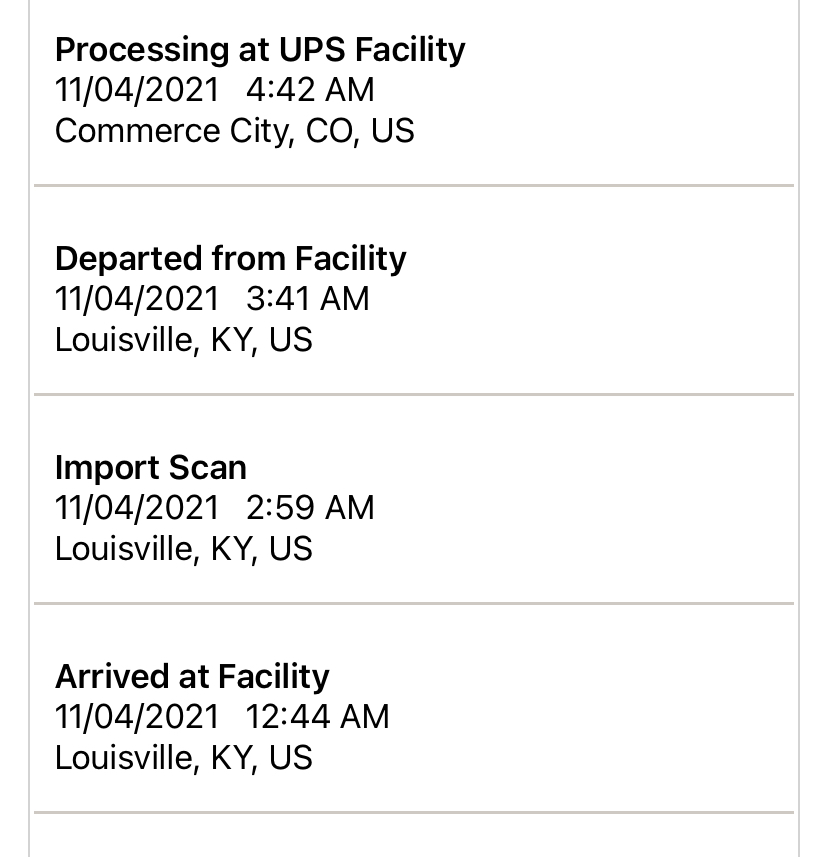Select the 11/04/2021 12:44 AM timestamp
The height and width of the screenshot is (857, 828).
[x=222, y=717]
